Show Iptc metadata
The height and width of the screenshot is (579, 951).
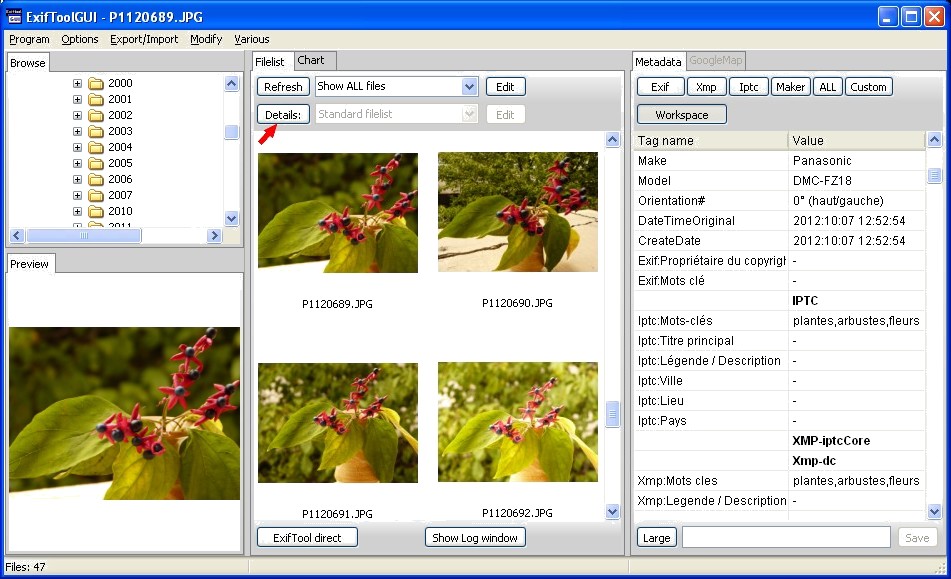click(x=749, y=87)
